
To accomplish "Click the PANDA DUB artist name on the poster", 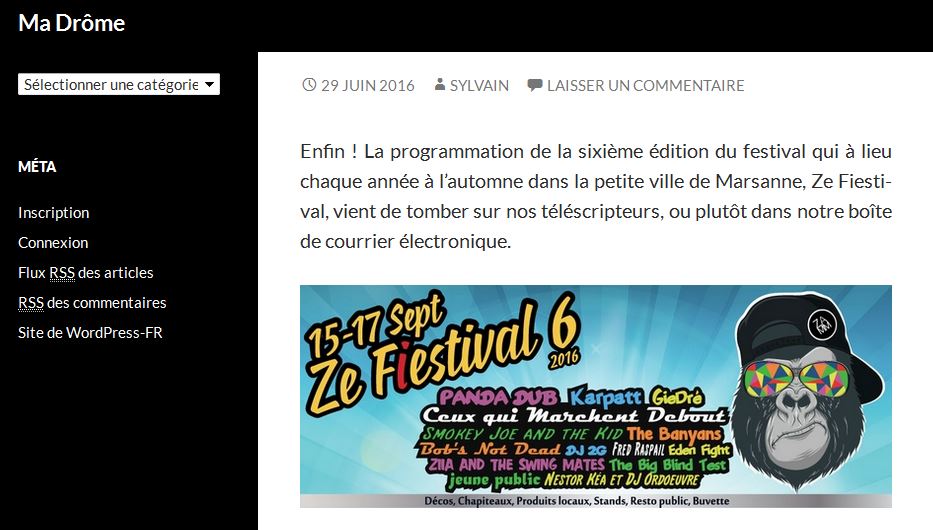I will coord(499,397).
